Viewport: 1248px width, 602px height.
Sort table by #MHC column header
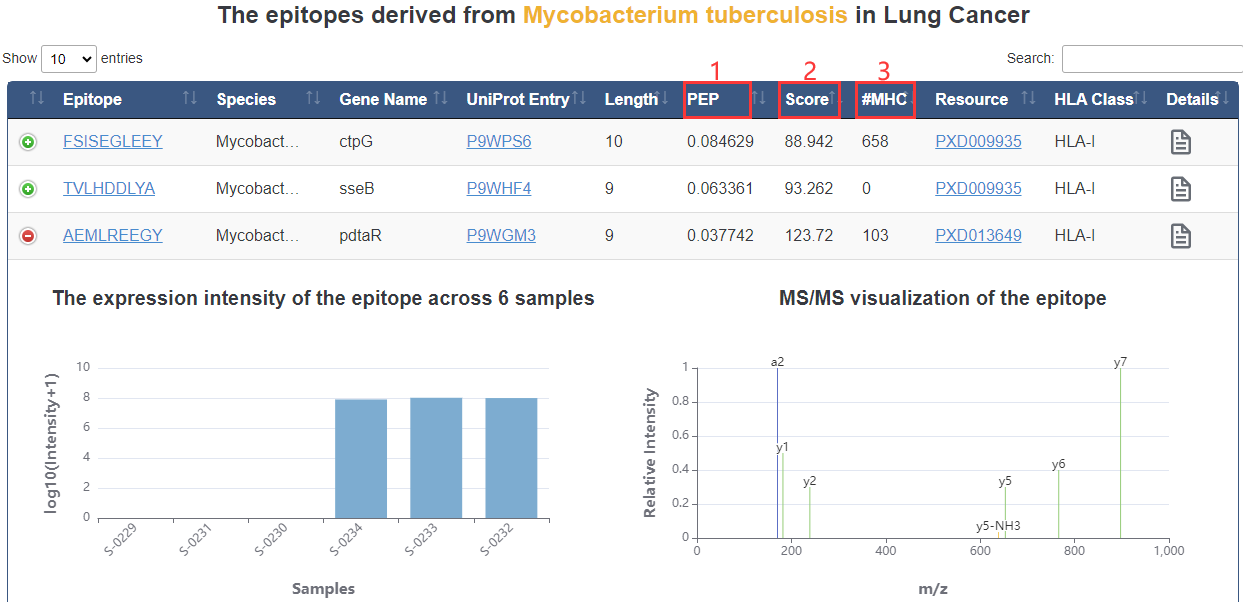[x=884, y=99]
